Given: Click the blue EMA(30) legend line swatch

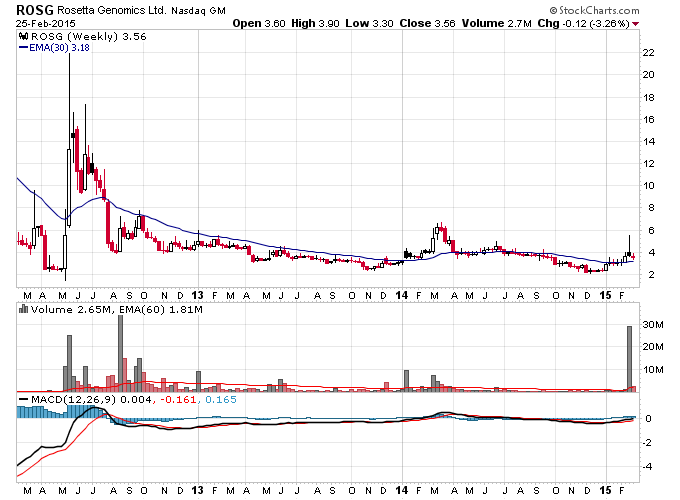Looking at the screenshot, I should (23, 48).
